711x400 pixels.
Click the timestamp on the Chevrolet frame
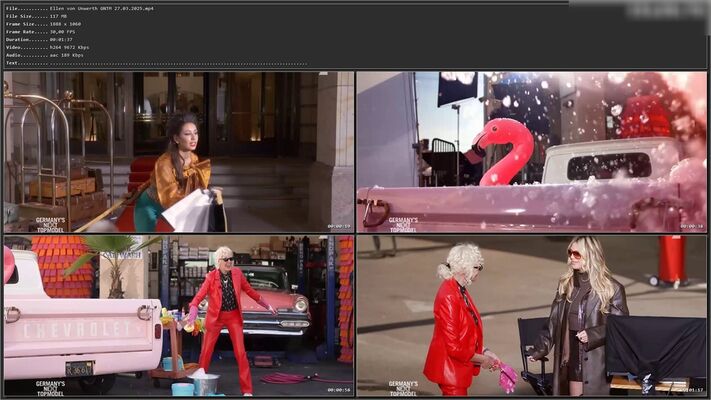(339, 390)
